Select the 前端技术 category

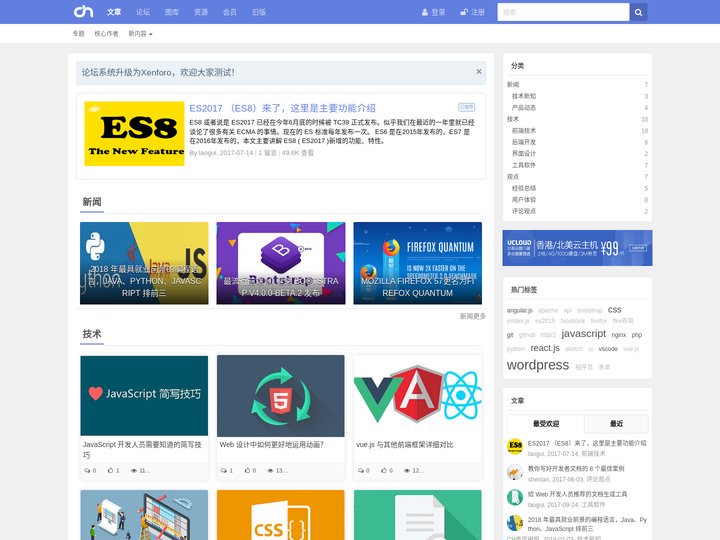tap(524, 130)
